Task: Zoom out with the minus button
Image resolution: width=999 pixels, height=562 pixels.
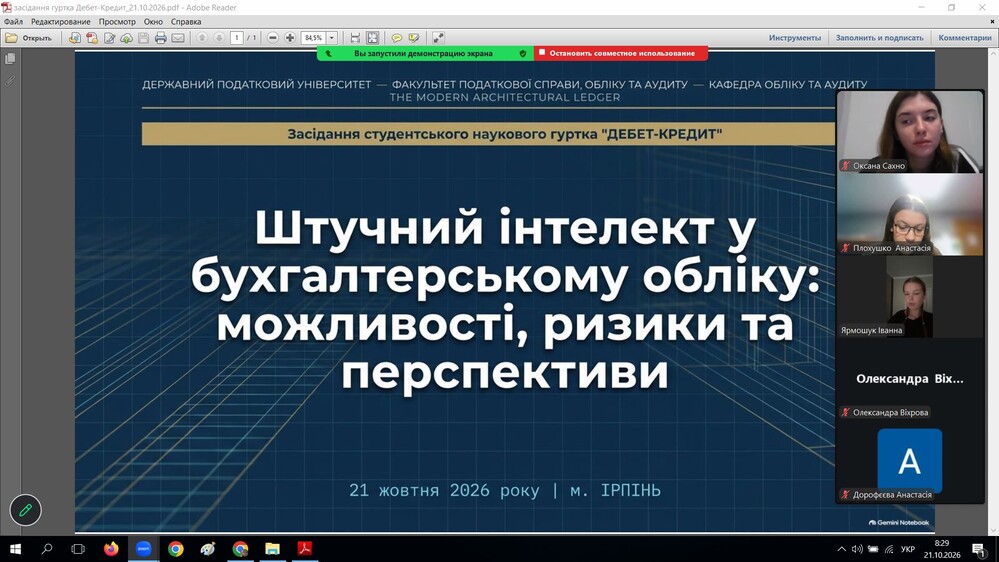Action: 273,38
